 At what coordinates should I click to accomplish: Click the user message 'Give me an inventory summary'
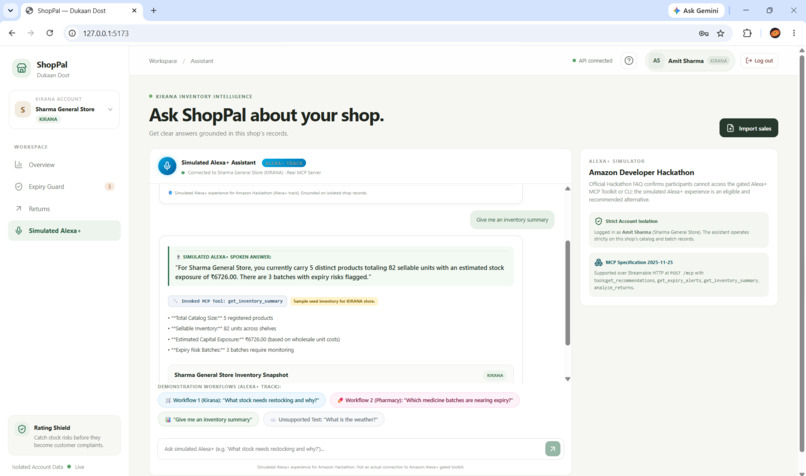click(512, 219)
